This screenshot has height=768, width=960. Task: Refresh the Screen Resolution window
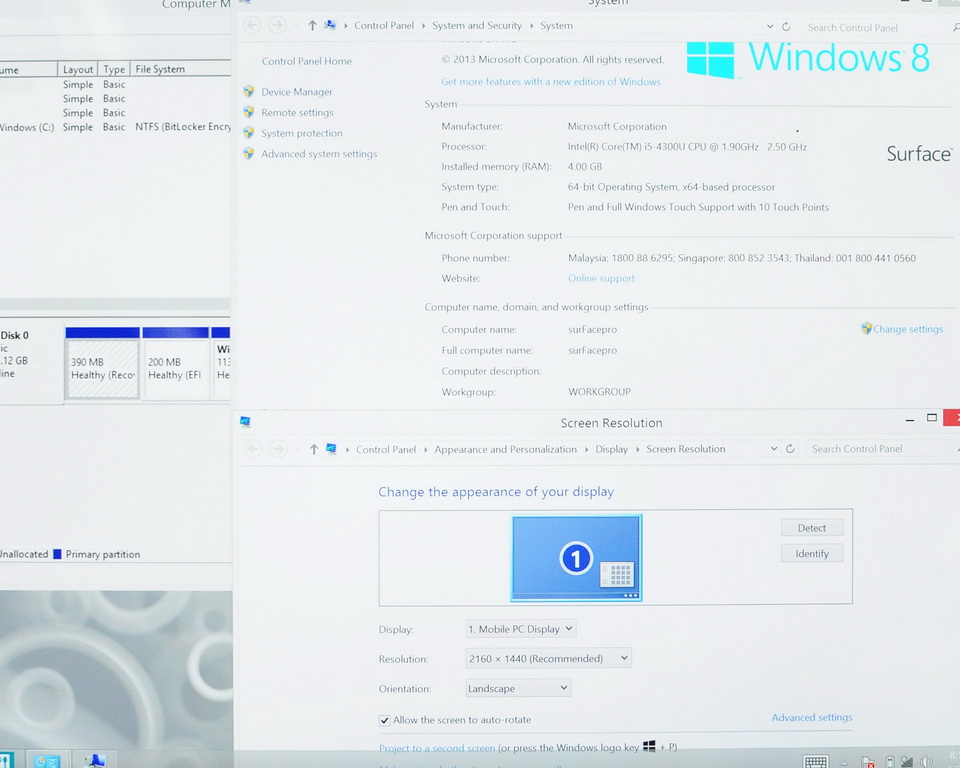coord(790,449)
